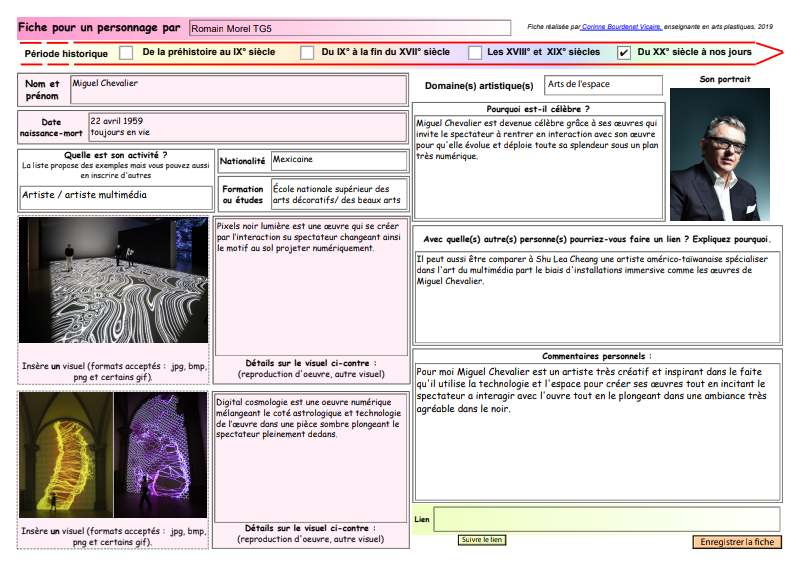Click the Nationalité field showing 'Mexicaine'
Viewport: 800px width, 566px height.
click(x=338, y=160)
